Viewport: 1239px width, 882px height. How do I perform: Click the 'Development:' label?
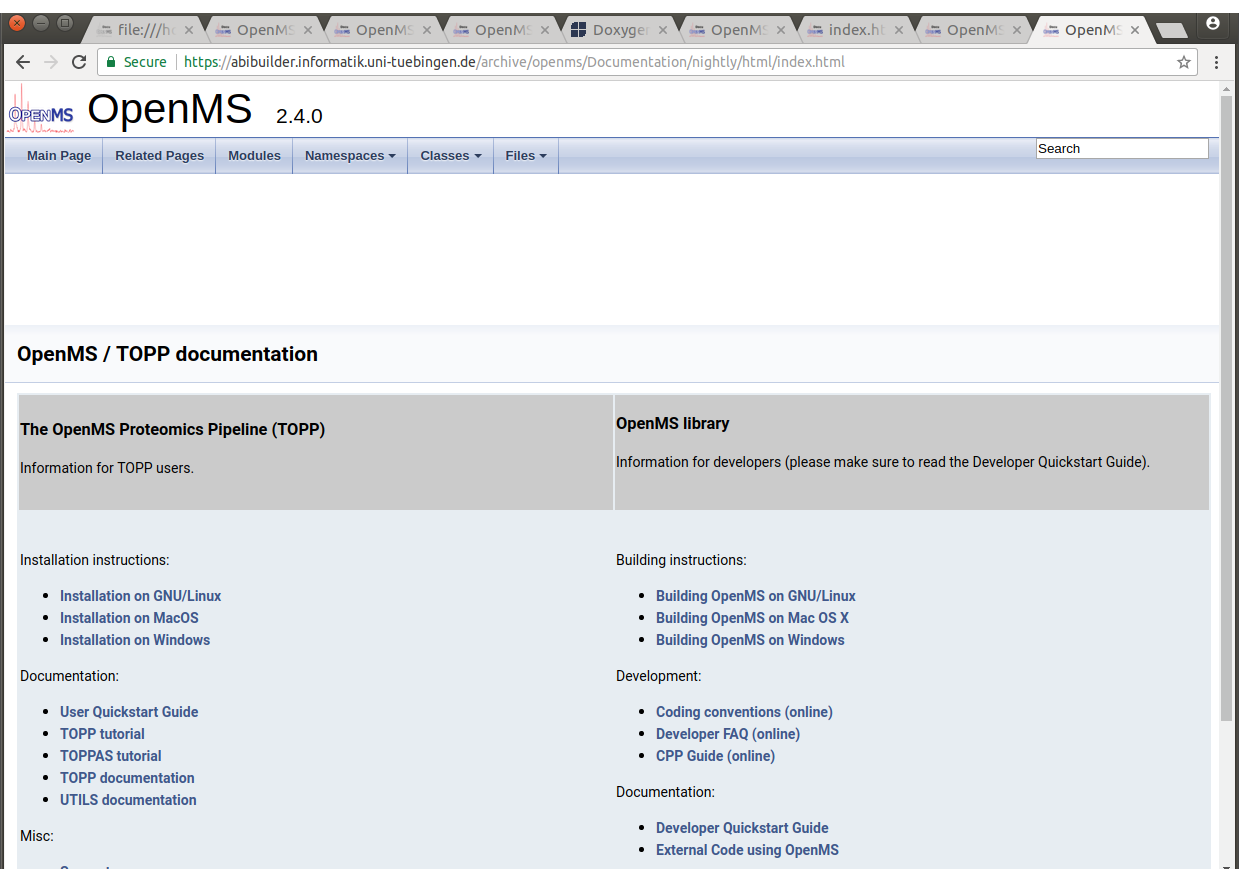pos(659,676)
